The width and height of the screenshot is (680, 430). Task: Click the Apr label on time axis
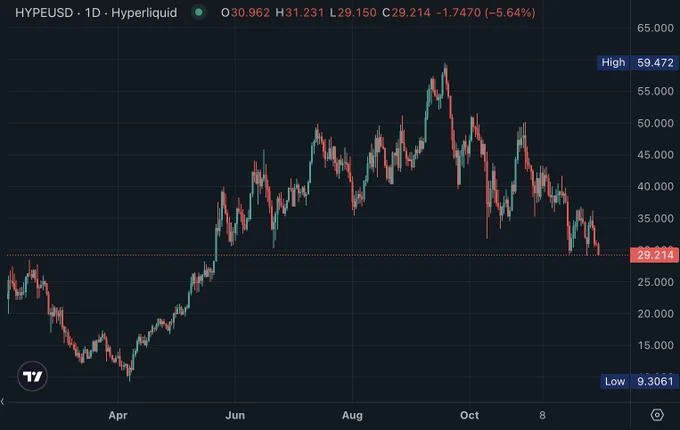[118, 415]
